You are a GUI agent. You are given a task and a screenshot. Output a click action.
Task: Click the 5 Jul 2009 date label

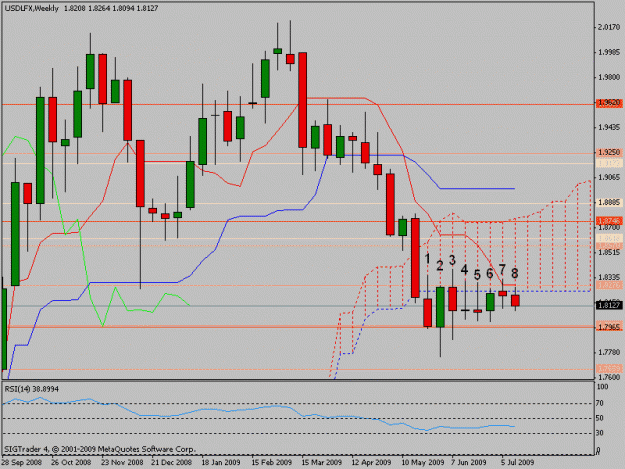click(517, 462)
